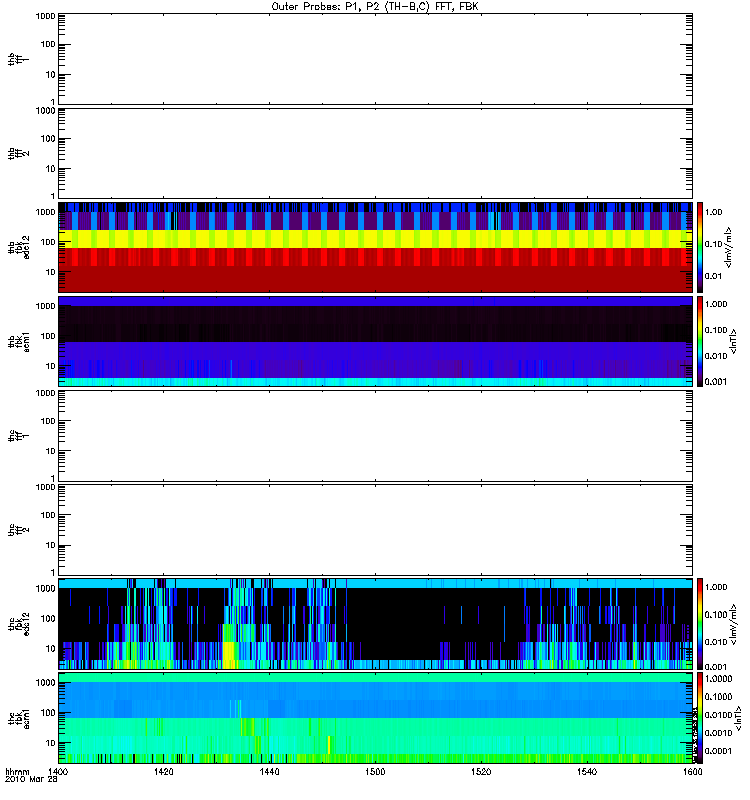Screen dimensions: 750x800
Task: Click the '1.00' value on thb edc12 colorbar
Action: 713,212
